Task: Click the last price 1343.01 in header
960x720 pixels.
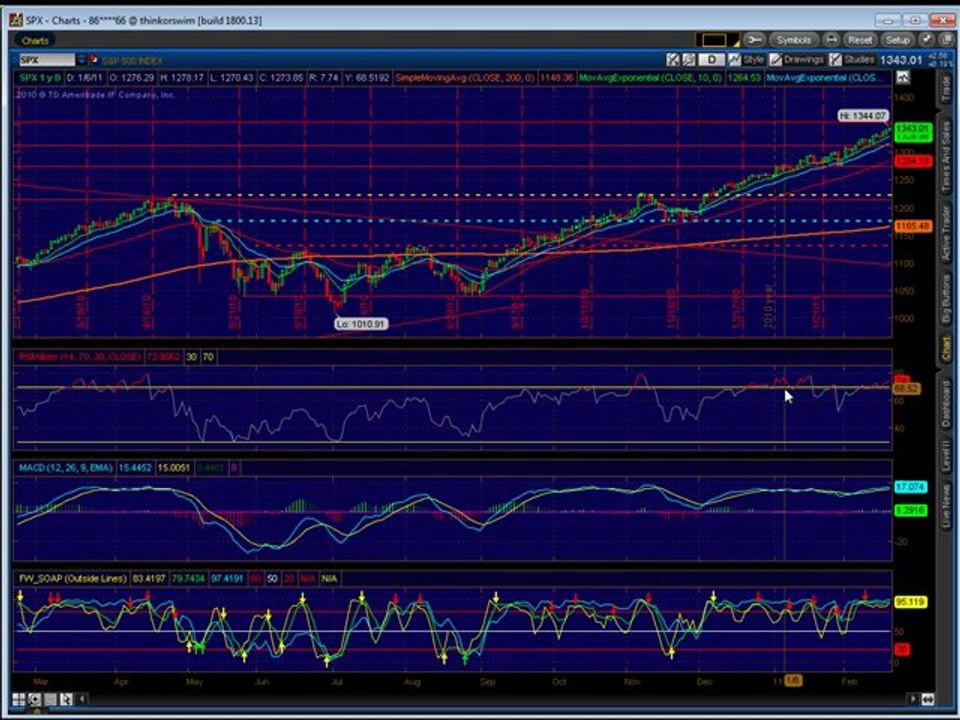Action: [x=901, y=60]
